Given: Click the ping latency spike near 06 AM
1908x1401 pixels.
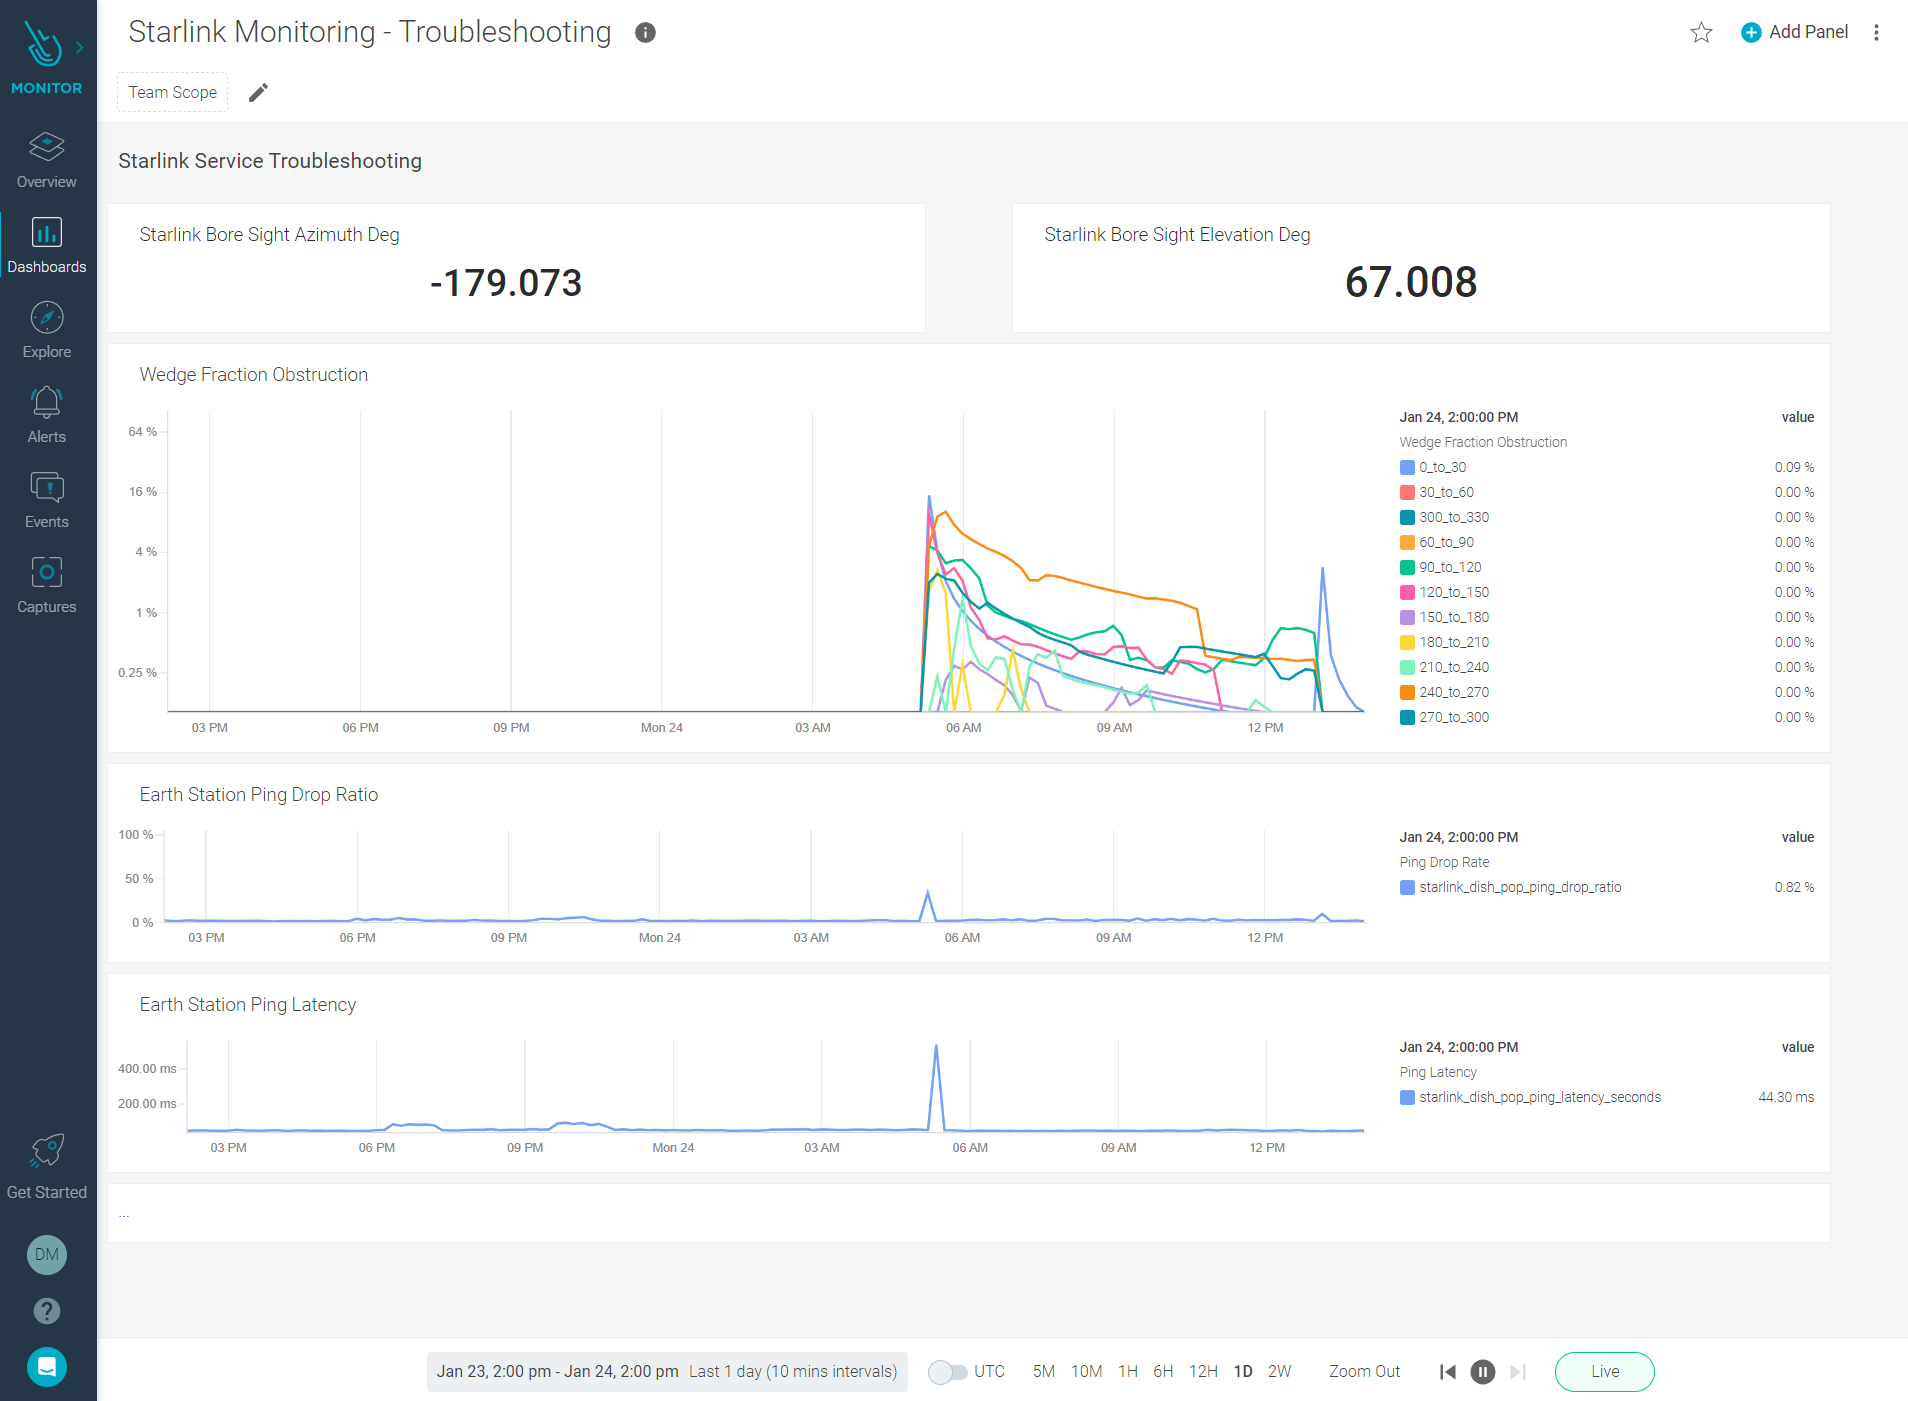Looking at the screenshot, I should pos(936,1048).
